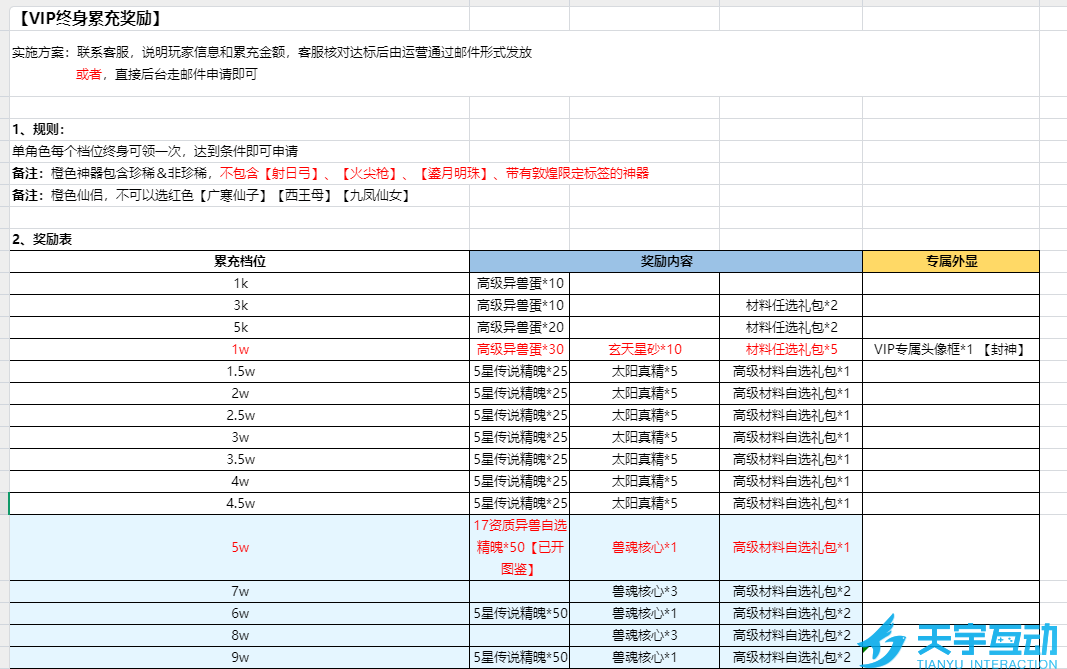Click the 17资质异兽自选精魄*50 cell
This screenshot has width=1067, height=669.
(520, 547)
